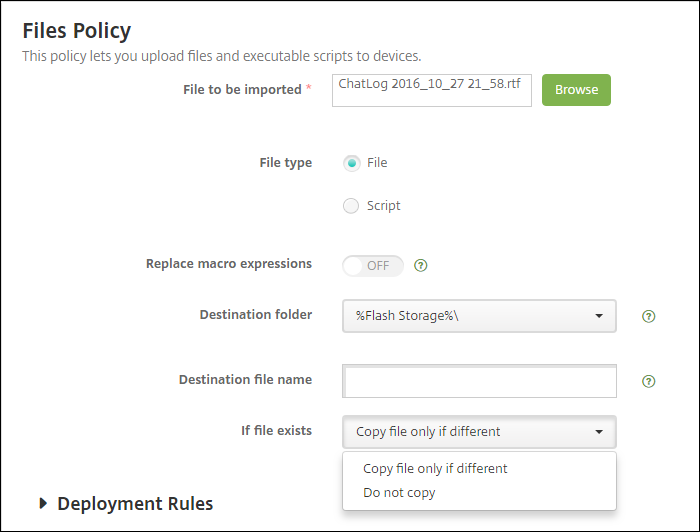Image resolution: width=700 pixels, height=532 pixels.
Task: Click the 'Script' label text
Action: pyautogui.click(x=383, y=206)
